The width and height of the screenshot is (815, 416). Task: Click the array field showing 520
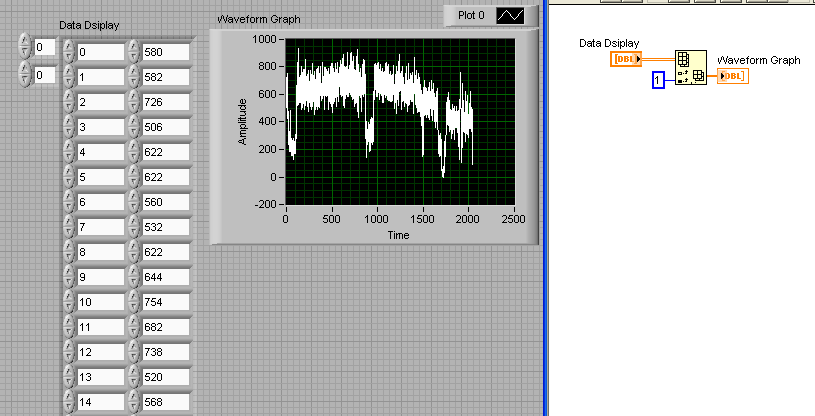click(166, 376)
